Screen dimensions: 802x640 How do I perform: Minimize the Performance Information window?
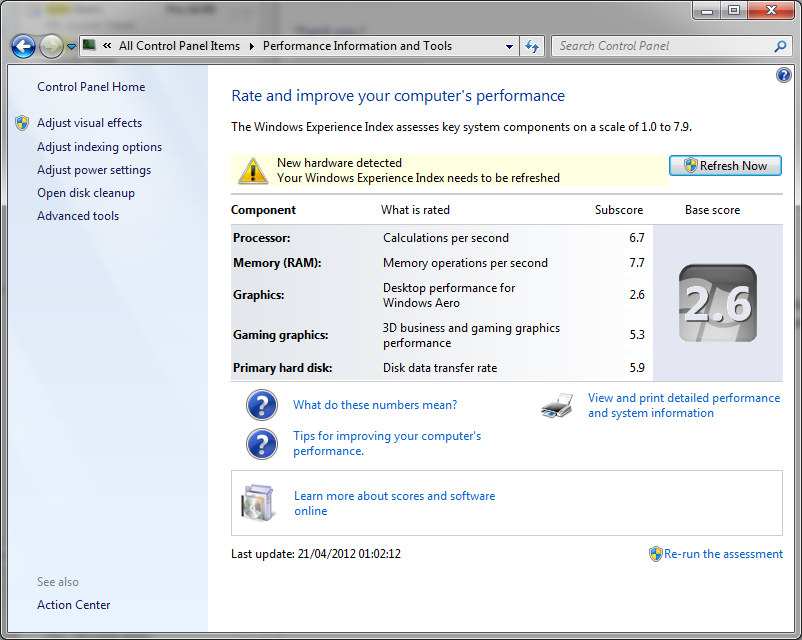tap(707, 10)
